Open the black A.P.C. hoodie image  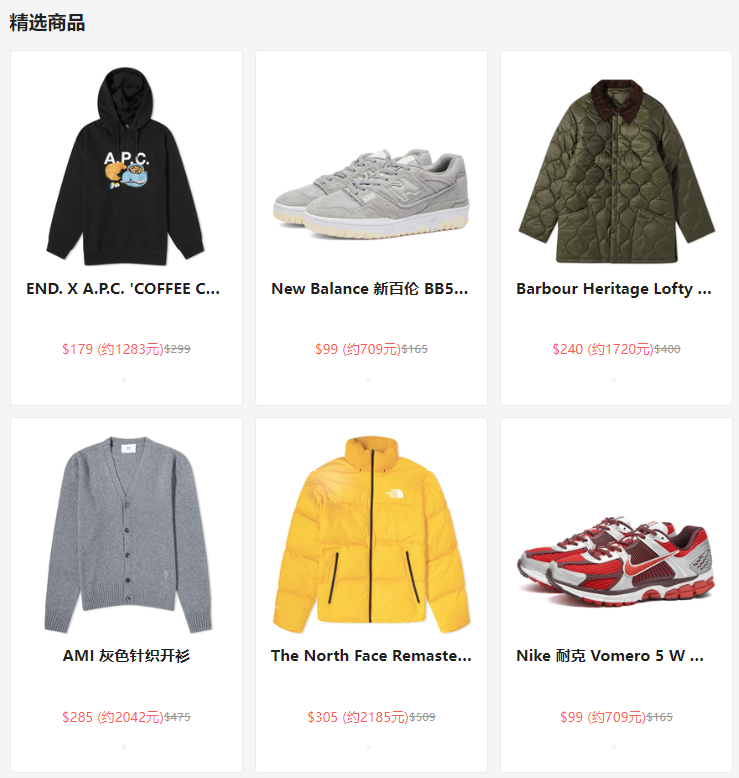tap(126, 166)
